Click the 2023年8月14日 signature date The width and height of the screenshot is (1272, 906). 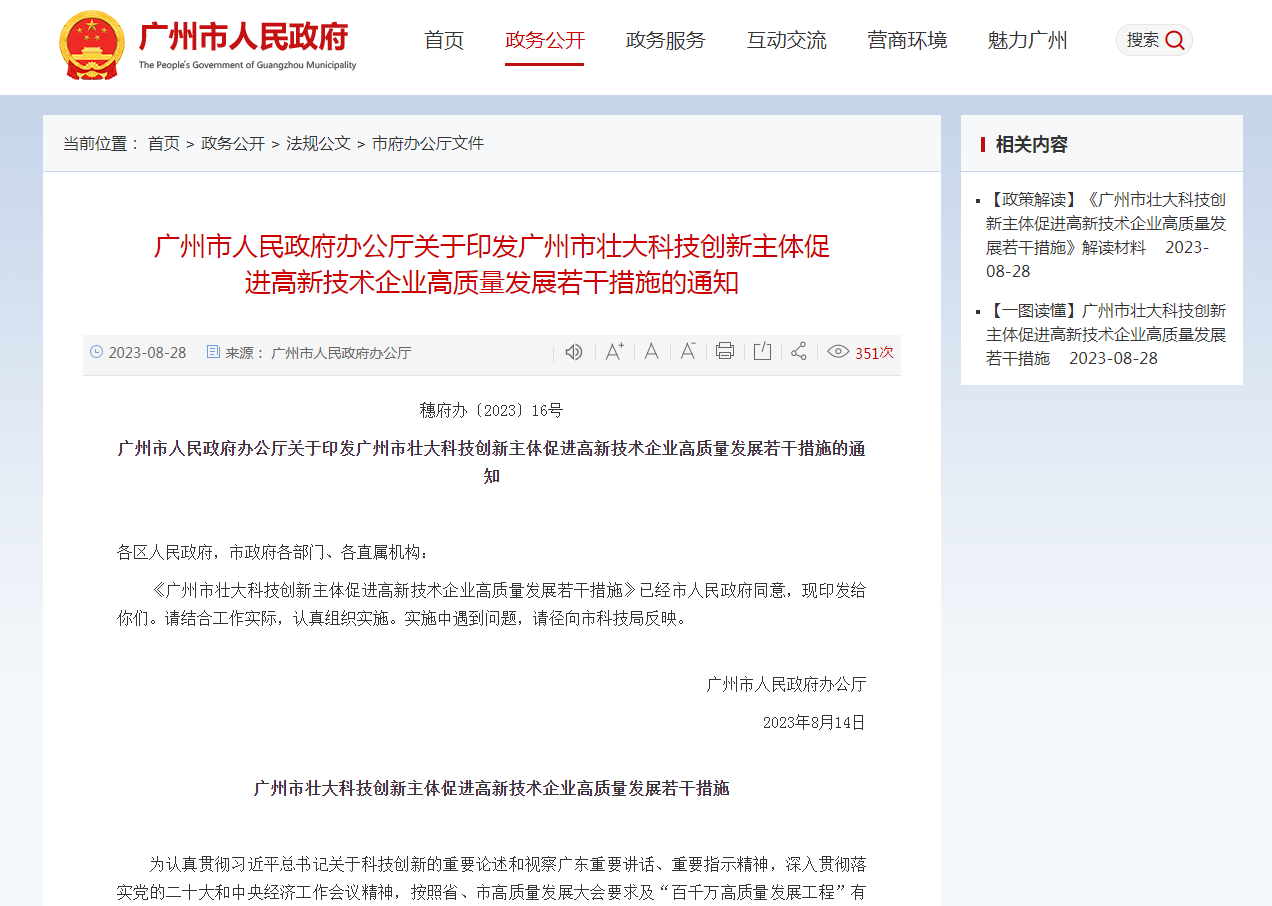pos(814,722)
